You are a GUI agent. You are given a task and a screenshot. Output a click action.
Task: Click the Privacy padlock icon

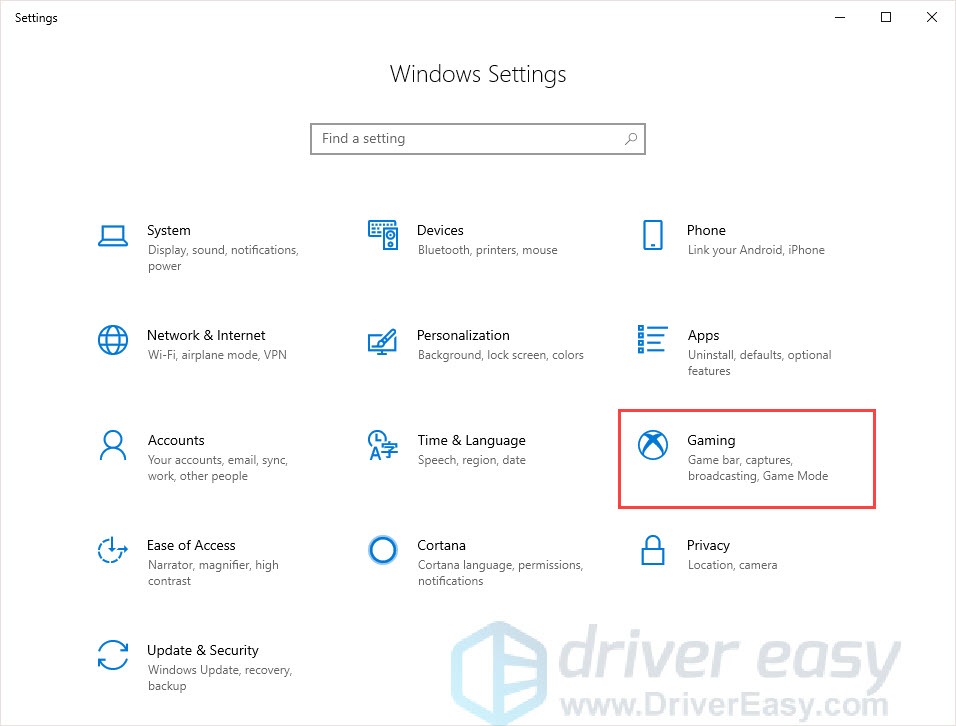coord(652,550)
